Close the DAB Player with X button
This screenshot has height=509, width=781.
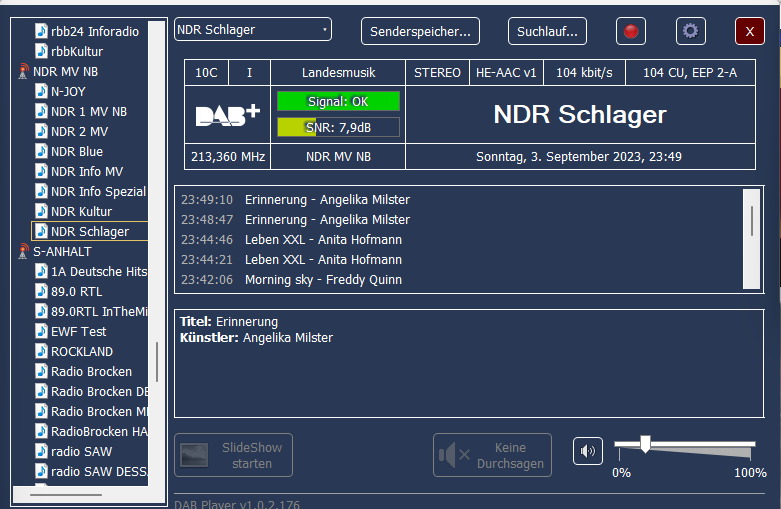(x=750, y=31)
